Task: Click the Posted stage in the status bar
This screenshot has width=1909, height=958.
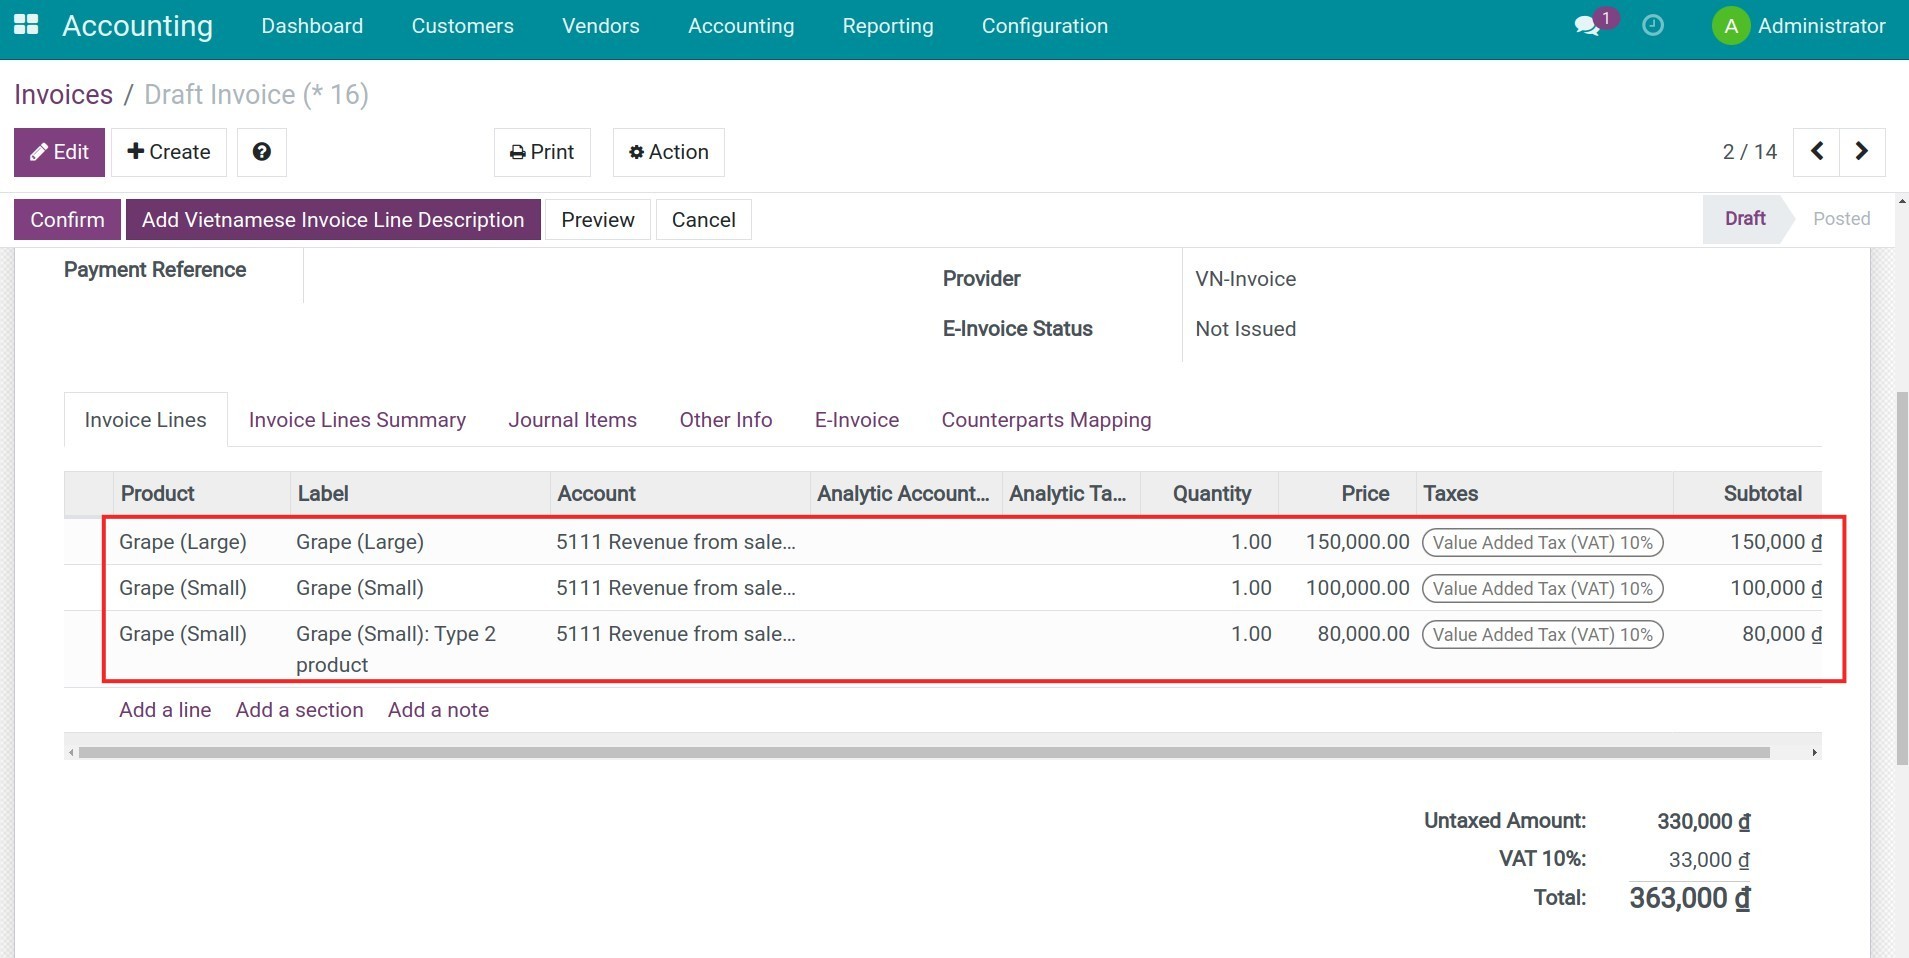Action: 1841,218
